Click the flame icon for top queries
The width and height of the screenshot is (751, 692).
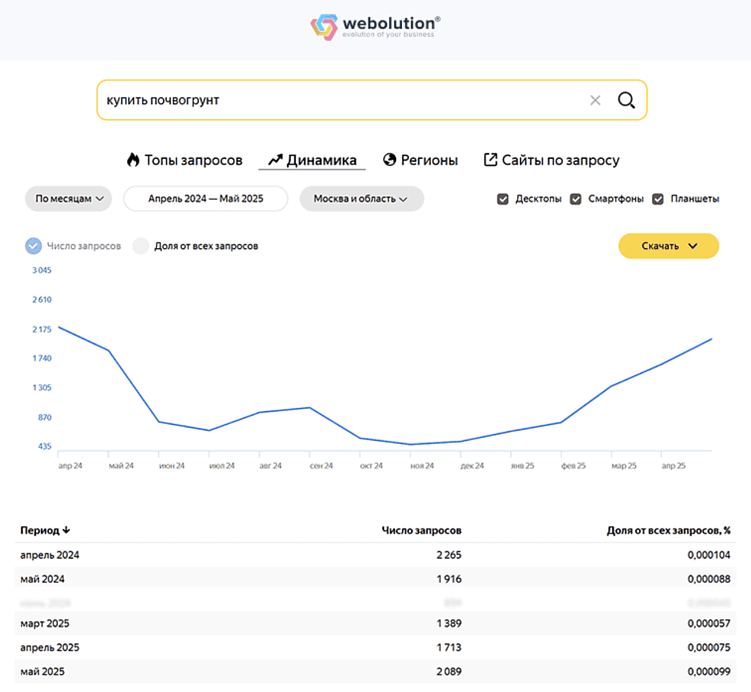(x=132, y=160)
